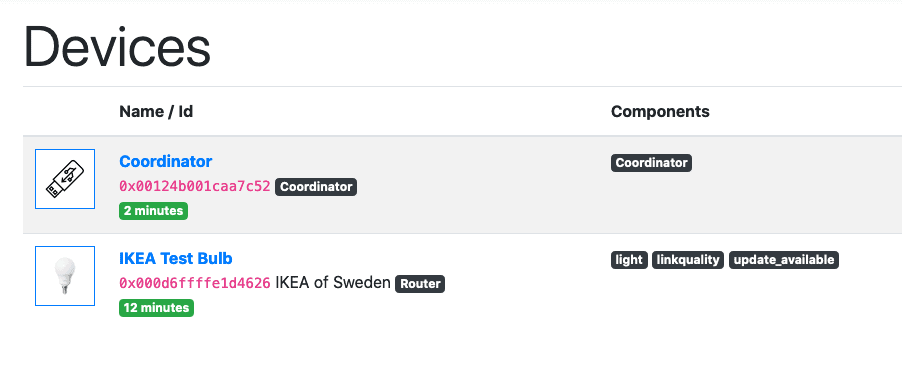
Task: Click the Coordinator badge beside the device address
Action: 316,187
